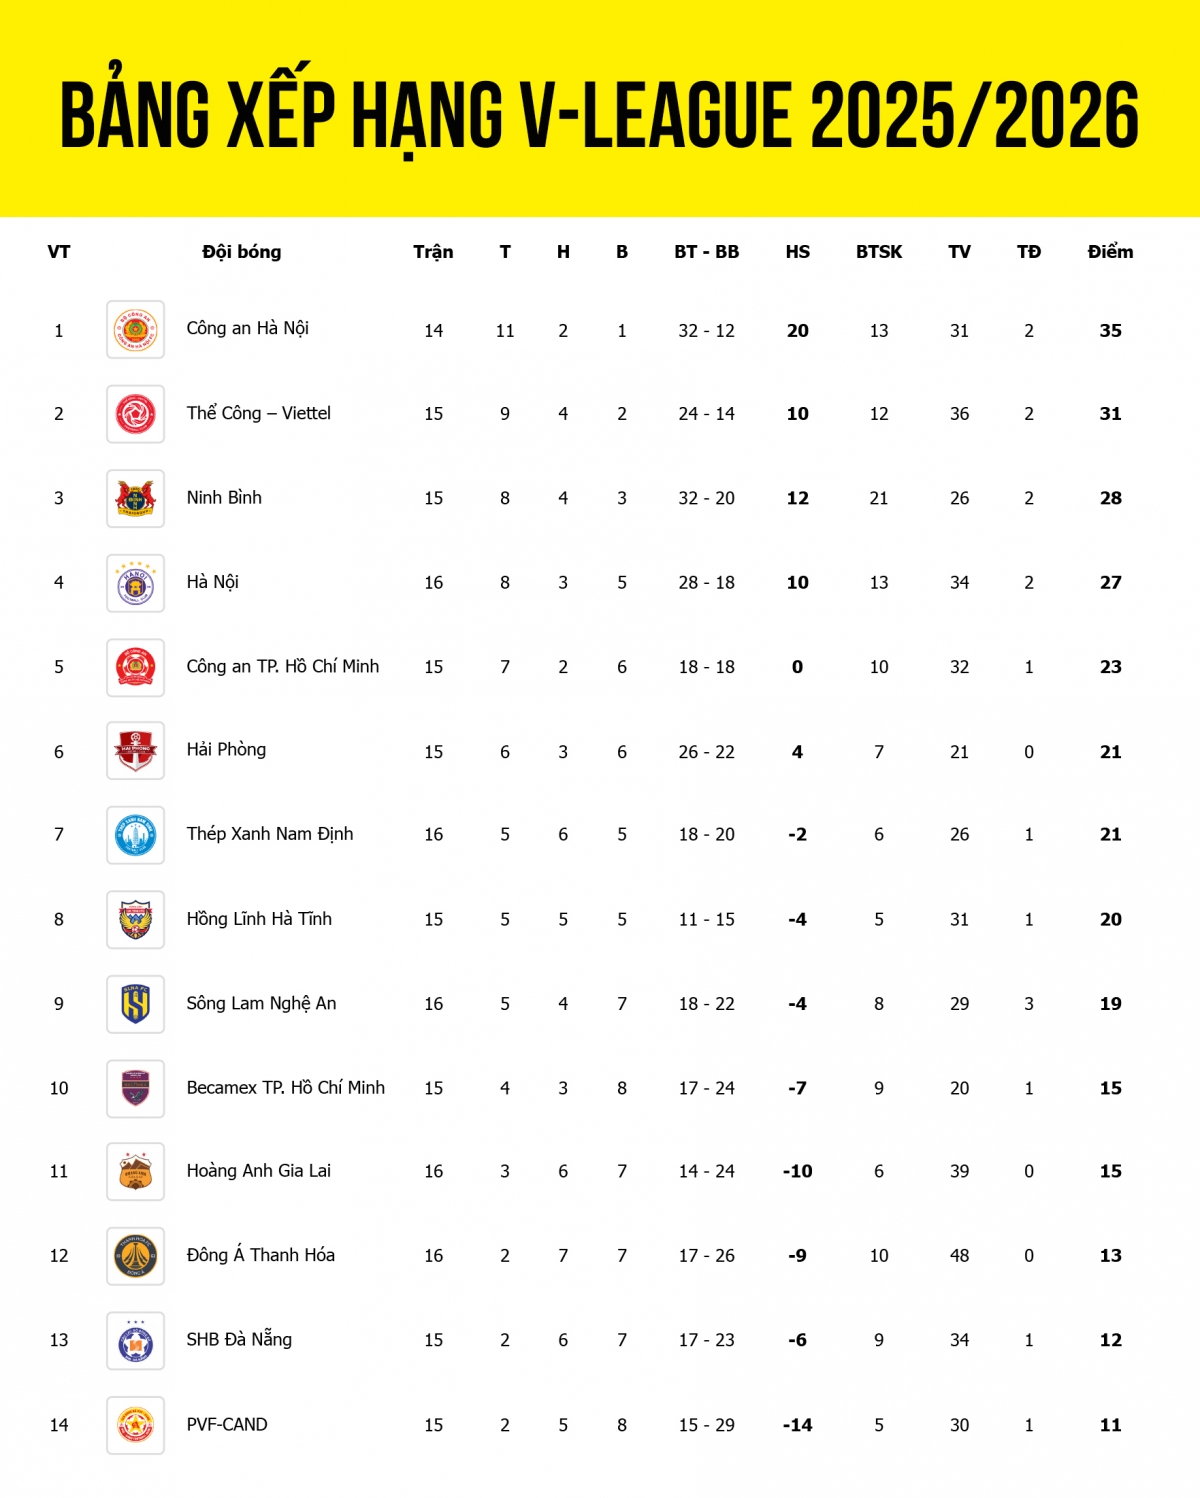Select the Đội bóng column header
The height and width of the screenshot is (1498, 1200).
tap(242, 252)
